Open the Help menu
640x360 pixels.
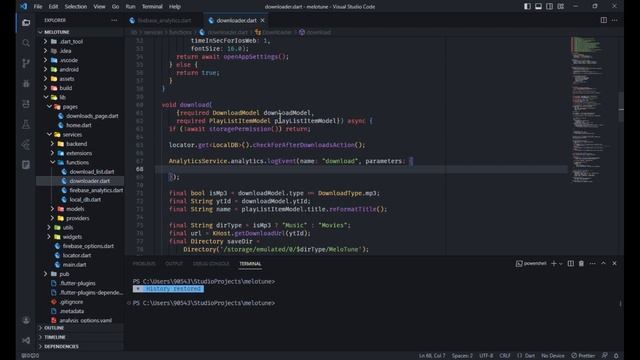[175, 7]
